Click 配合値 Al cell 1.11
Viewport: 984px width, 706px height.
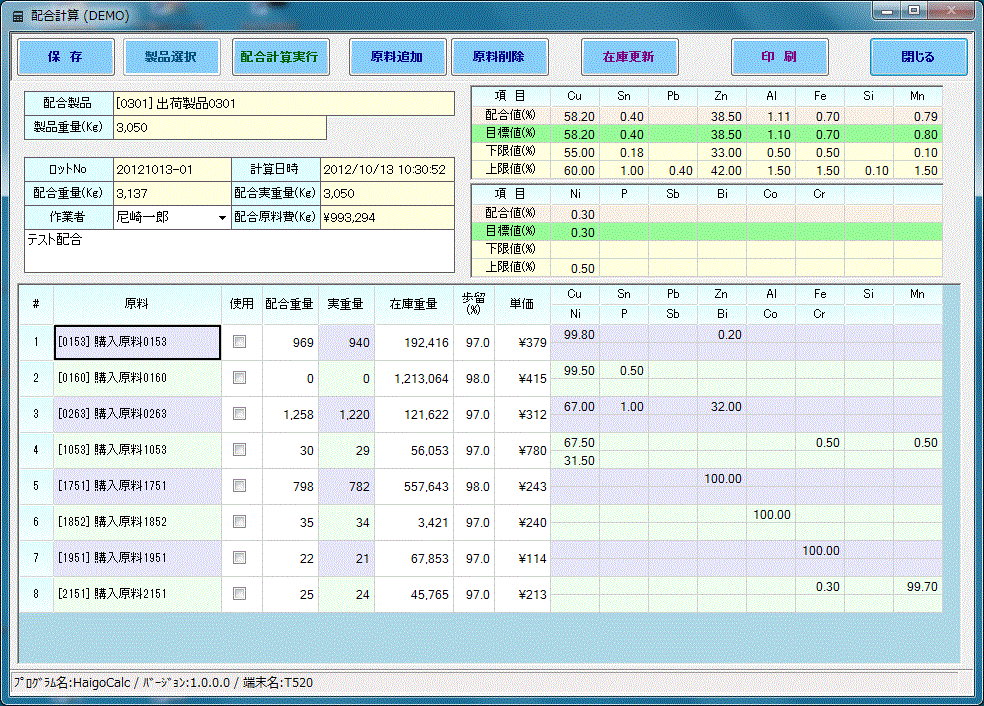[x=771, y=116]
